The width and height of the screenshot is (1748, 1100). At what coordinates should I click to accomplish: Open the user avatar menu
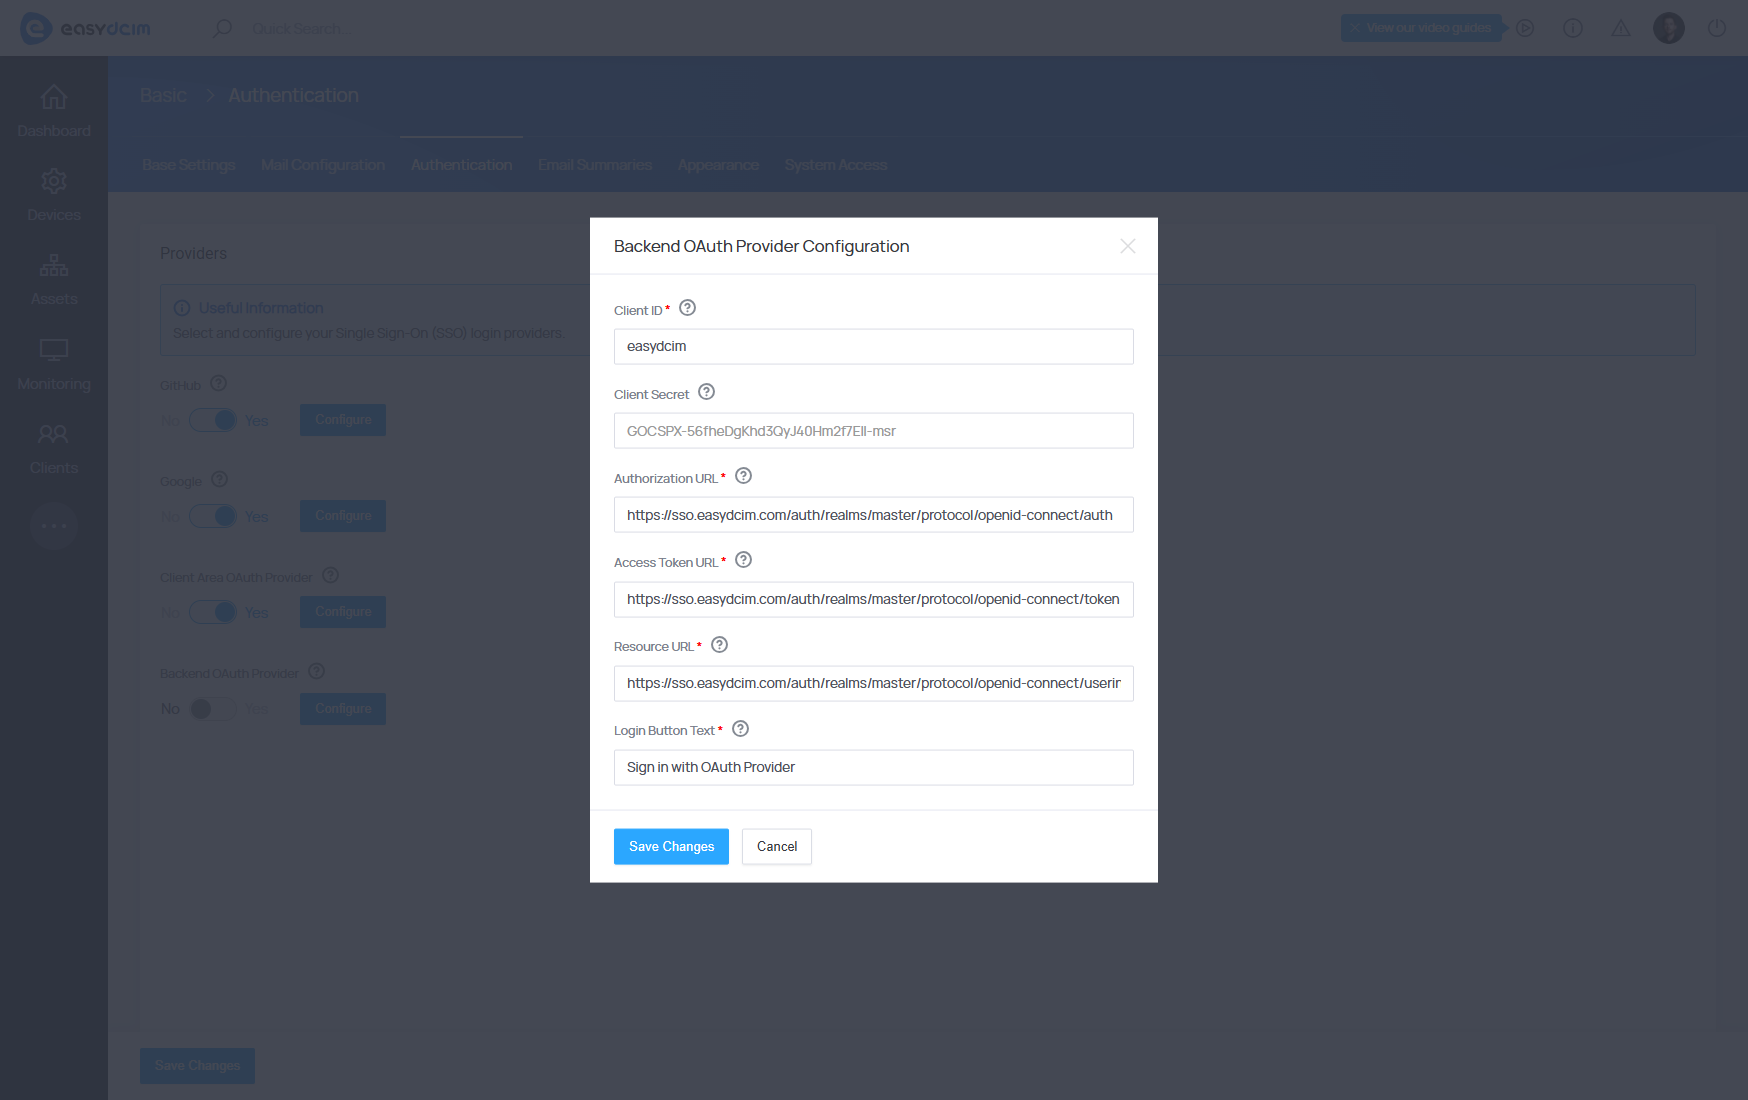click(x=1669, y=28)
